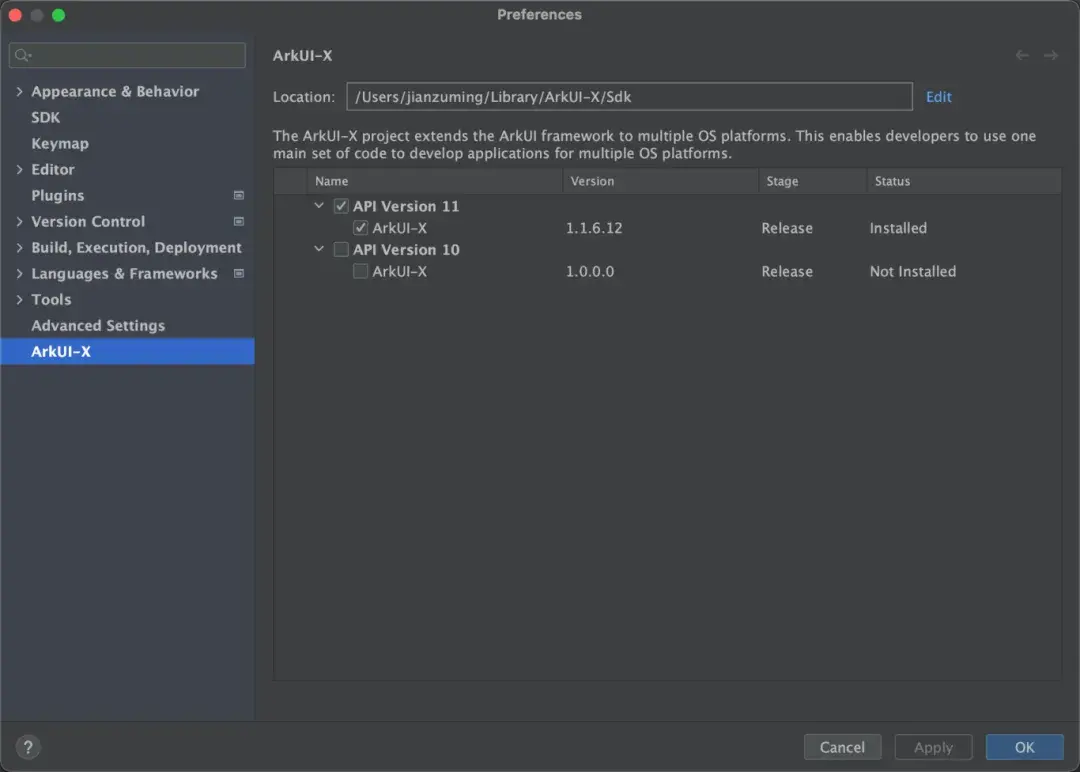Click the icon beside Plugins entry

[x=239, y=195]
